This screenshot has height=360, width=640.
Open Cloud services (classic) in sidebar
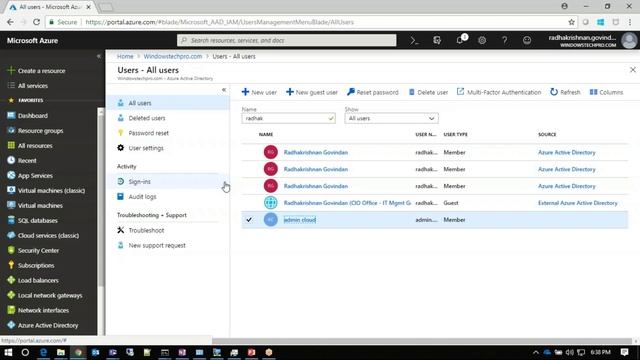tap(49, 236)
